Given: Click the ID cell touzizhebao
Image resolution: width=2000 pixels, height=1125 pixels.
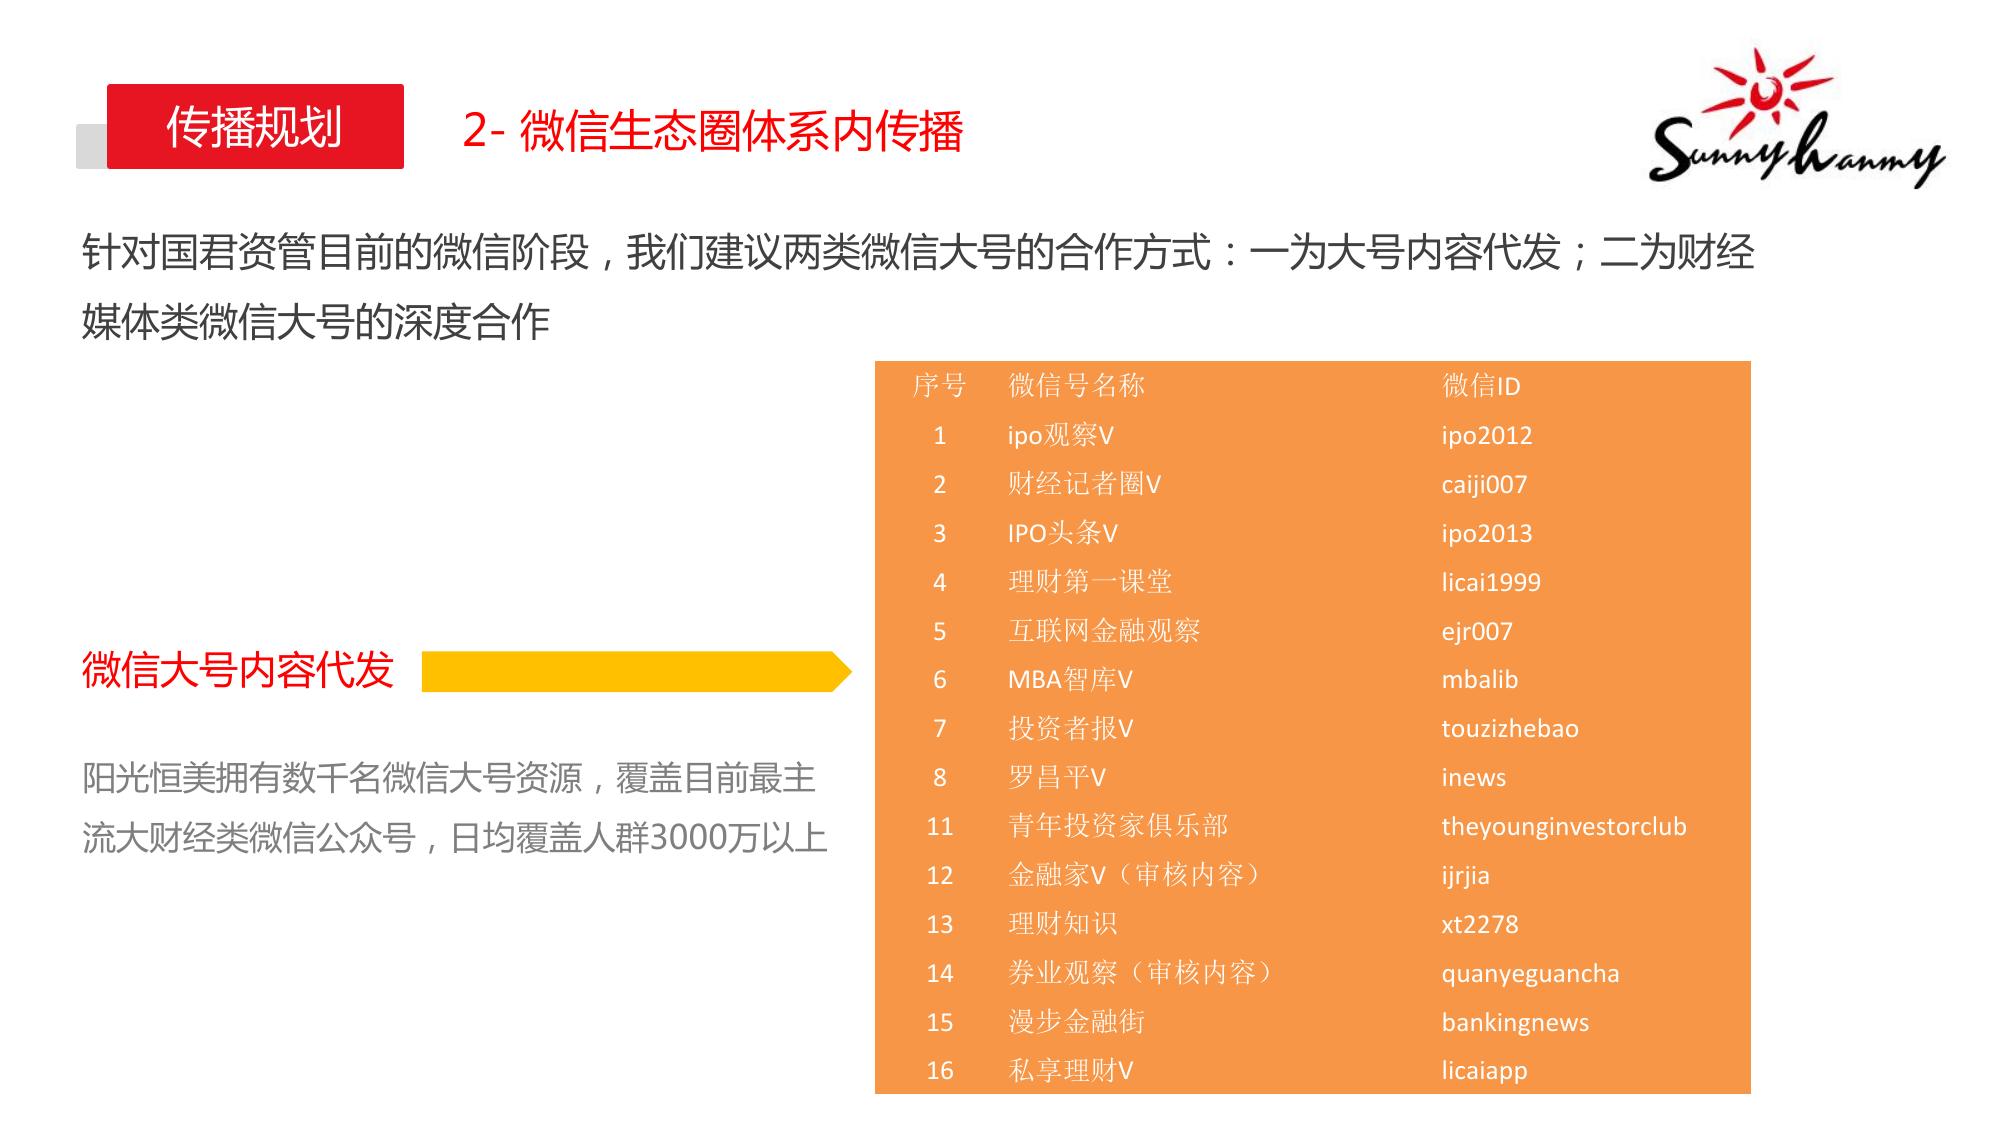Looking at the screenshot, I should (x=1510, y=729).
